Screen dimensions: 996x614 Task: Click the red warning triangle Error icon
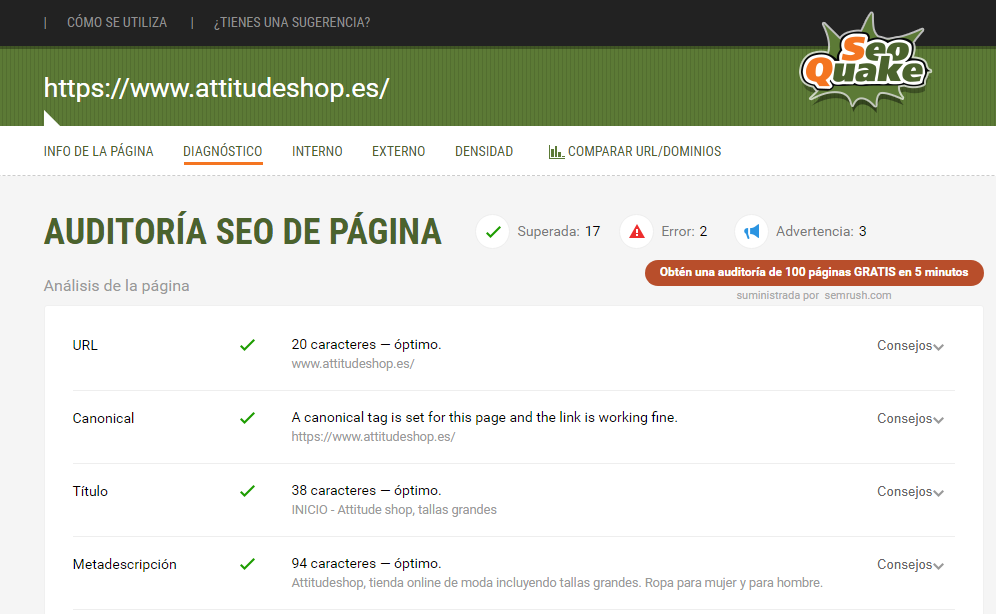pyautogui.click(x=636, y=232)
